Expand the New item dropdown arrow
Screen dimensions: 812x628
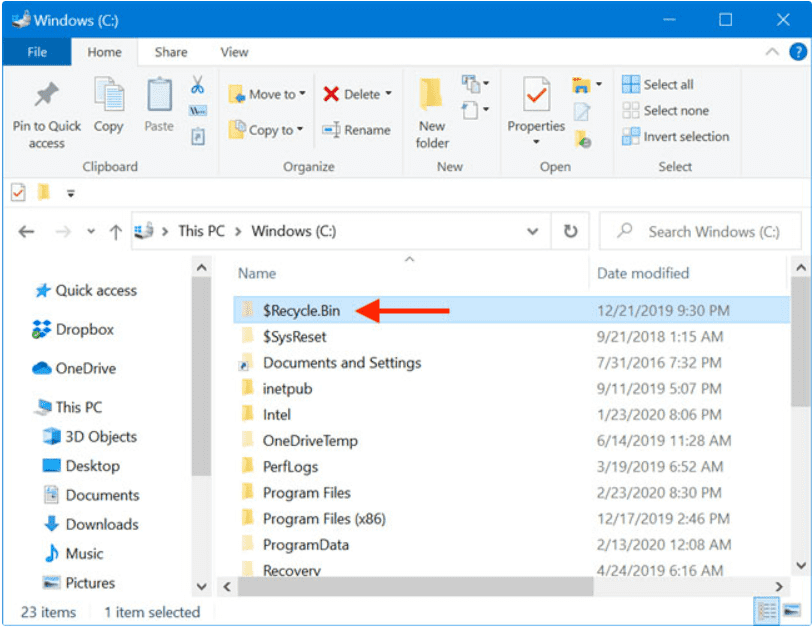click(486, 83)
